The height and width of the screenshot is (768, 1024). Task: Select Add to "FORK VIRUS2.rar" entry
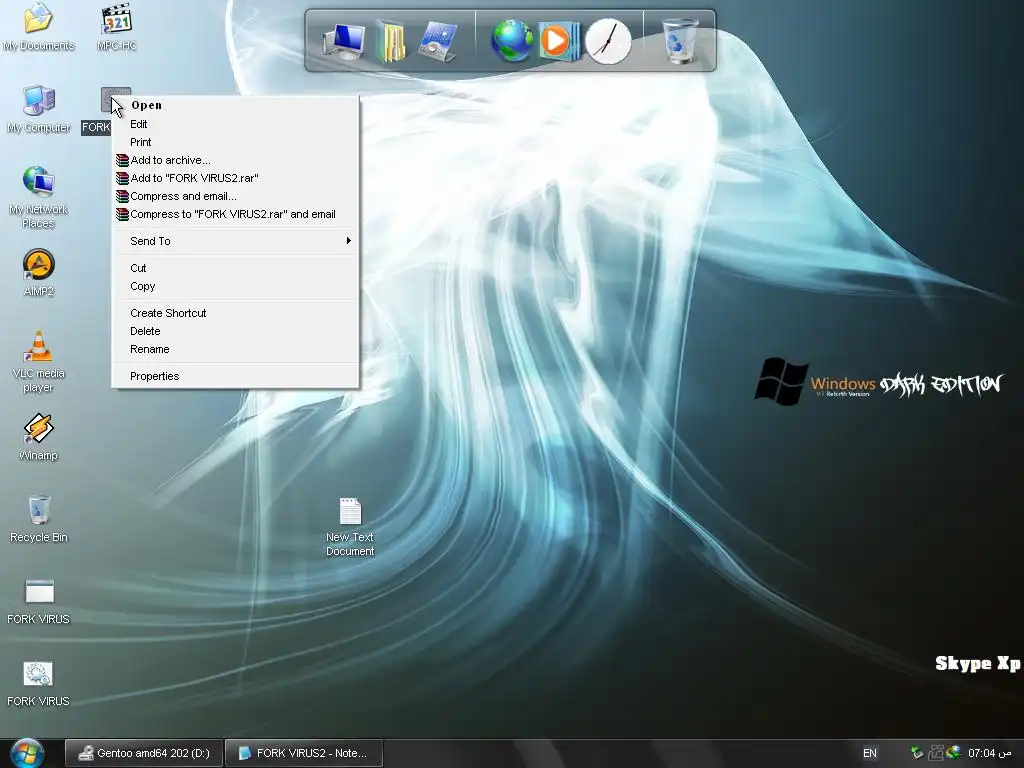click(x=235, y=178)
